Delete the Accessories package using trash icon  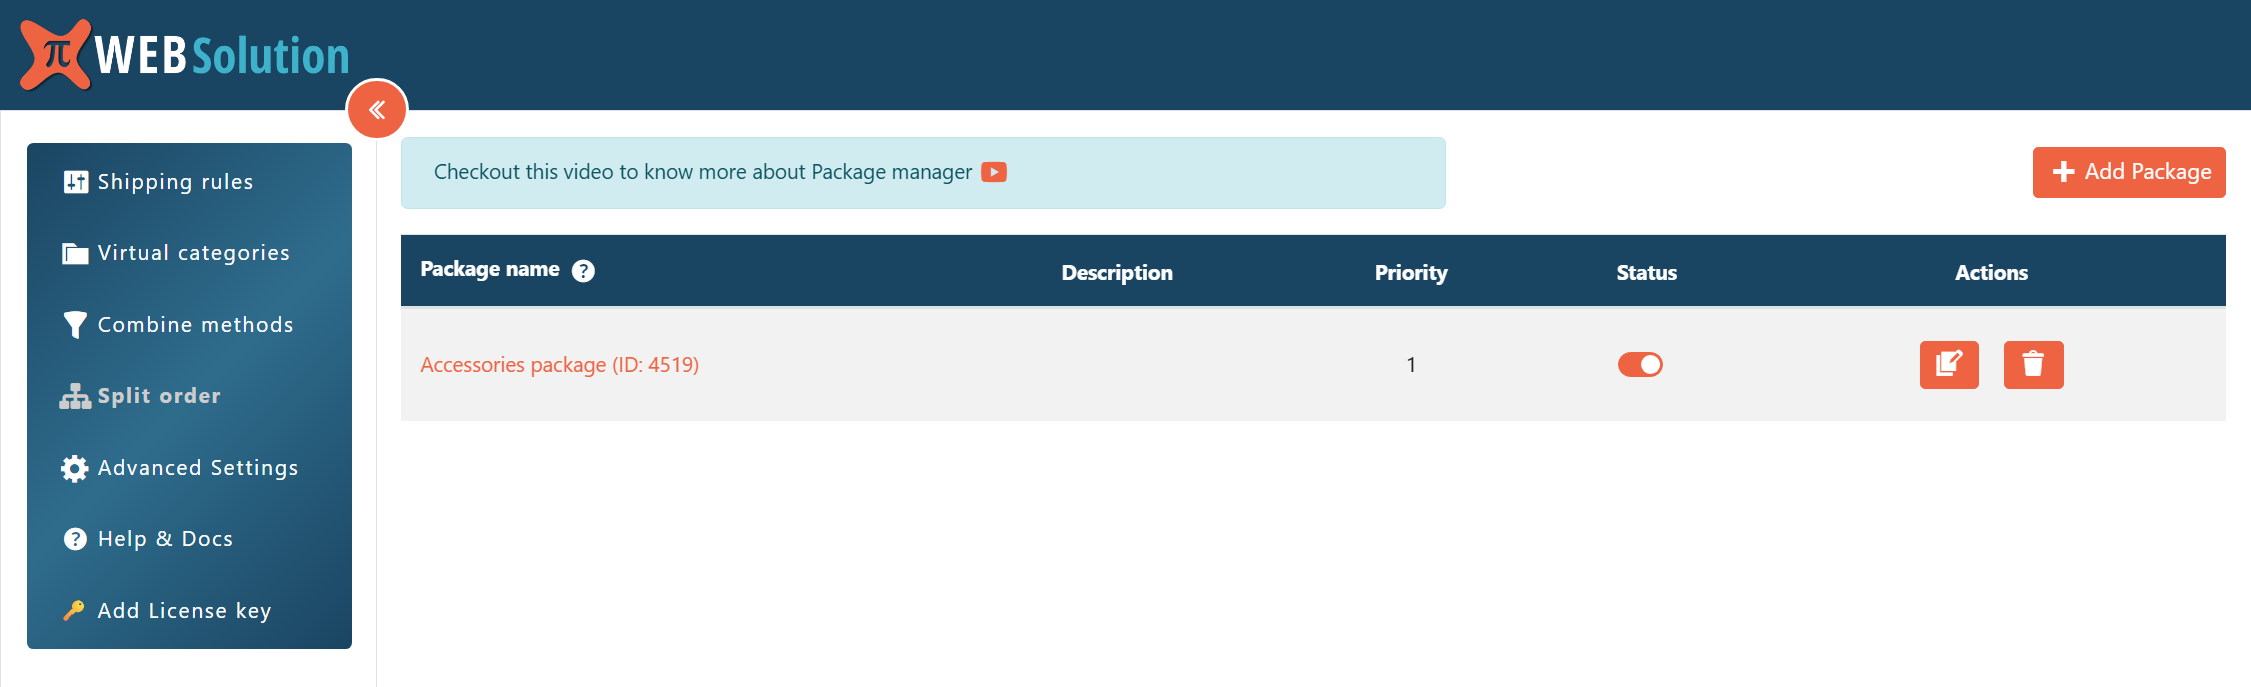coord(2033,364)
